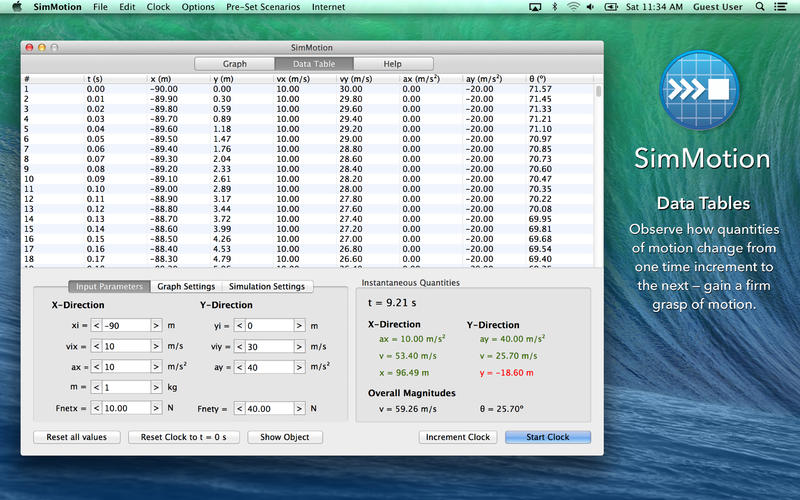Open the Simulation Settings tab
Screen dimensions: 800x500
tap(267, 287)
